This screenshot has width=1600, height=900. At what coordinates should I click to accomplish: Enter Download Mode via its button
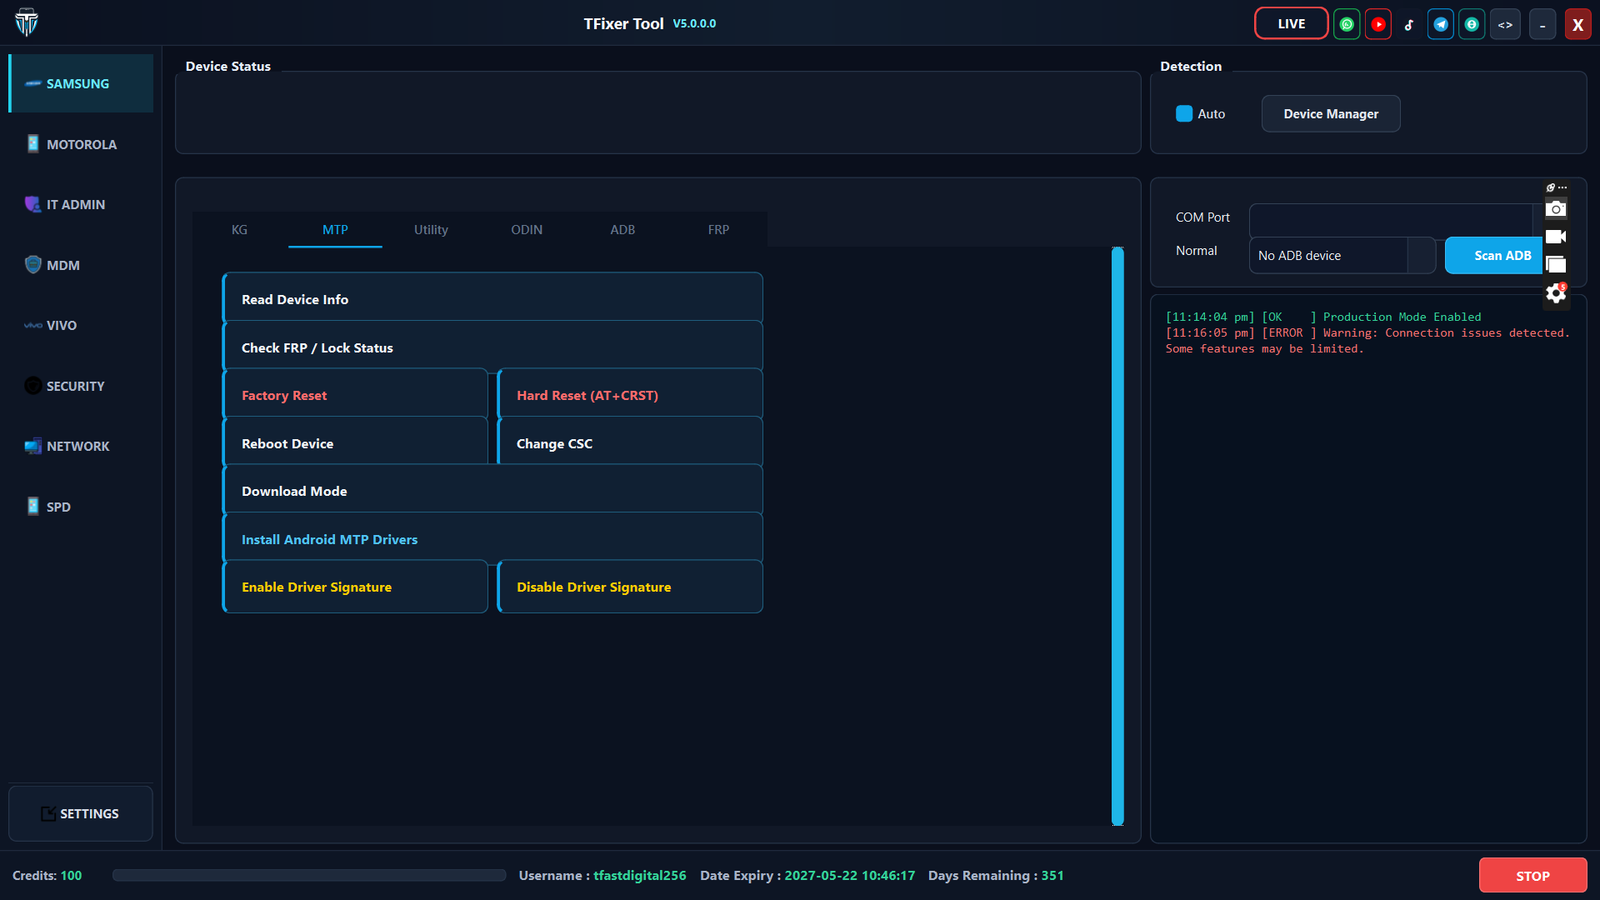point(493,491)
